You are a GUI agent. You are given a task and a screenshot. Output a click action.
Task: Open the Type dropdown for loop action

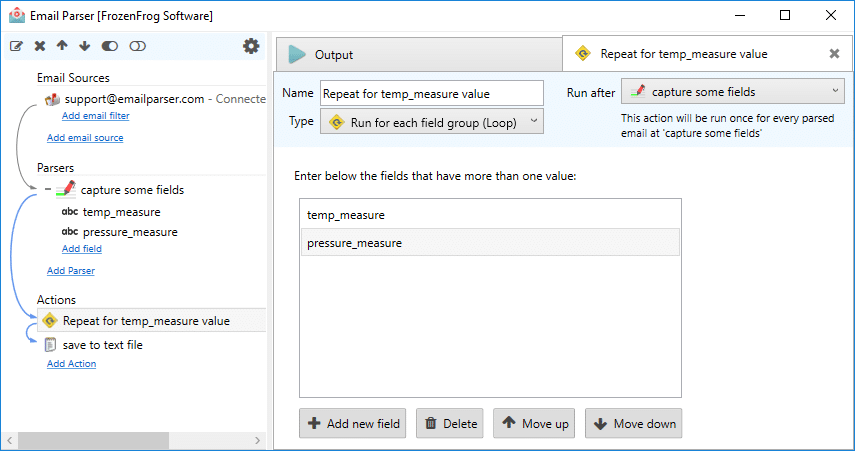point(432,122)
